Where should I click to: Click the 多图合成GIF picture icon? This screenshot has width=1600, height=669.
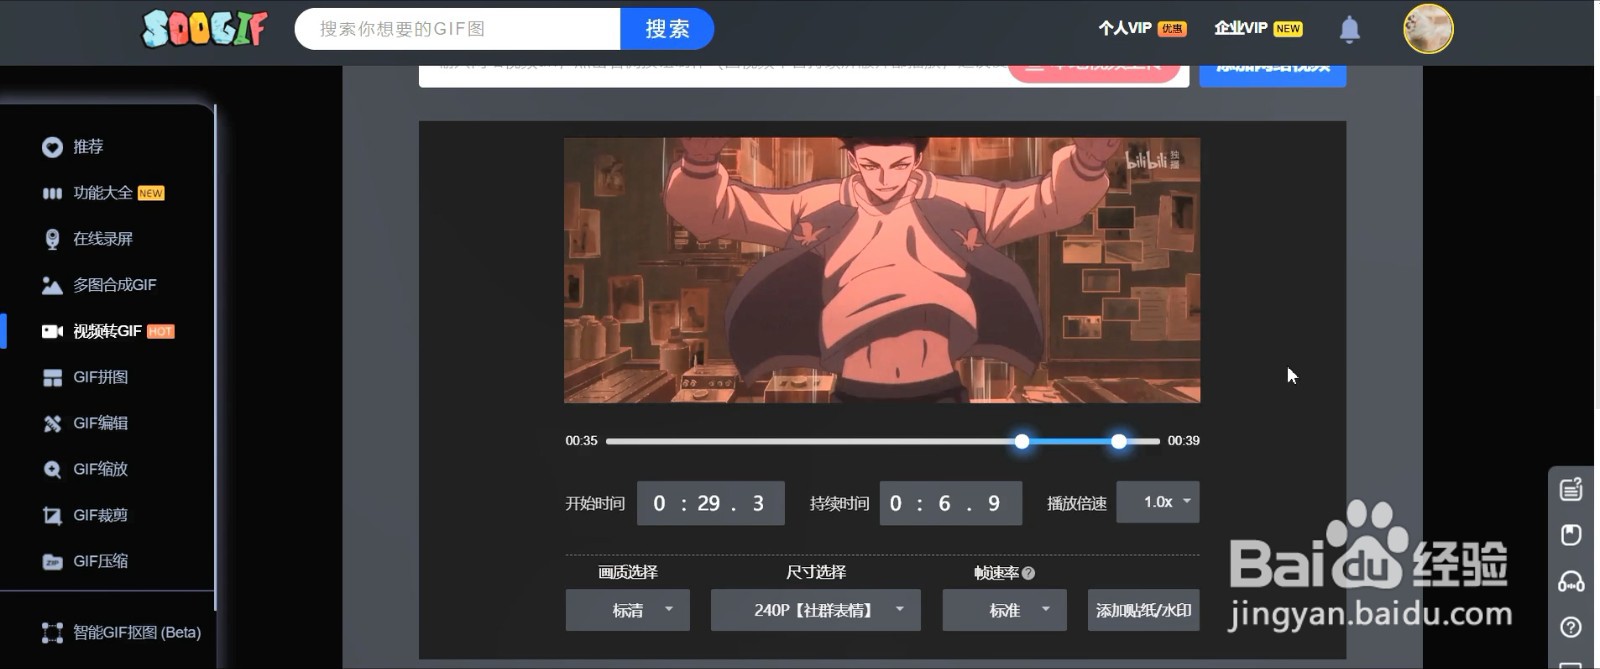pyautogui.click(x=52, y=285)
